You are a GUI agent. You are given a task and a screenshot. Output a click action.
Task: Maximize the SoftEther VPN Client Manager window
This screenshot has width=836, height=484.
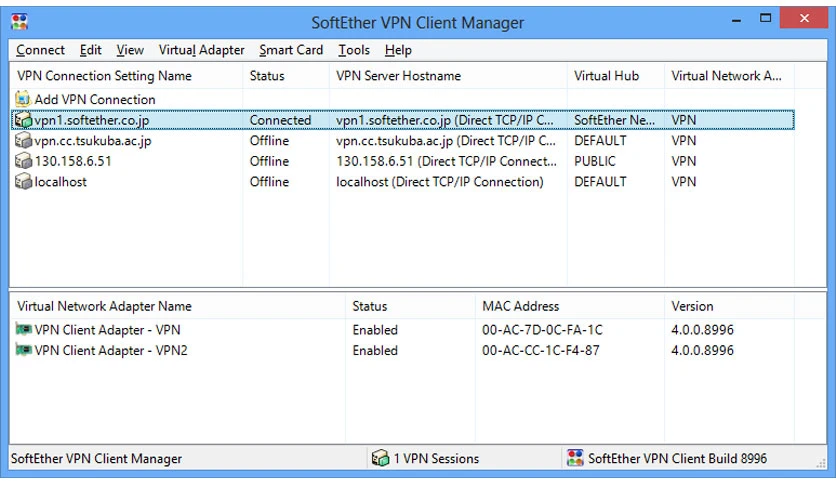[765, 19]
